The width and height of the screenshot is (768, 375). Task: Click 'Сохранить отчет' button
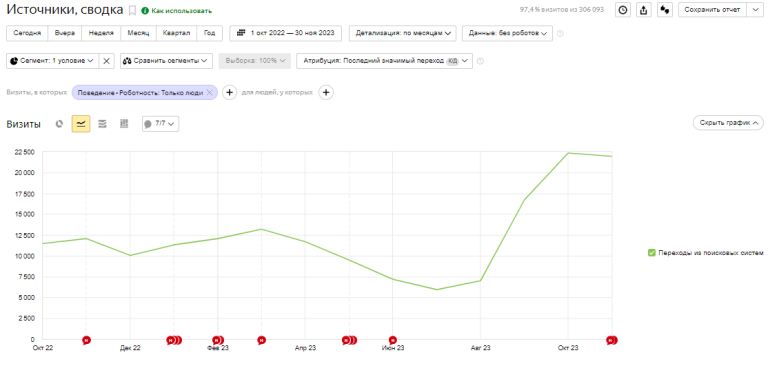point(712,10)
